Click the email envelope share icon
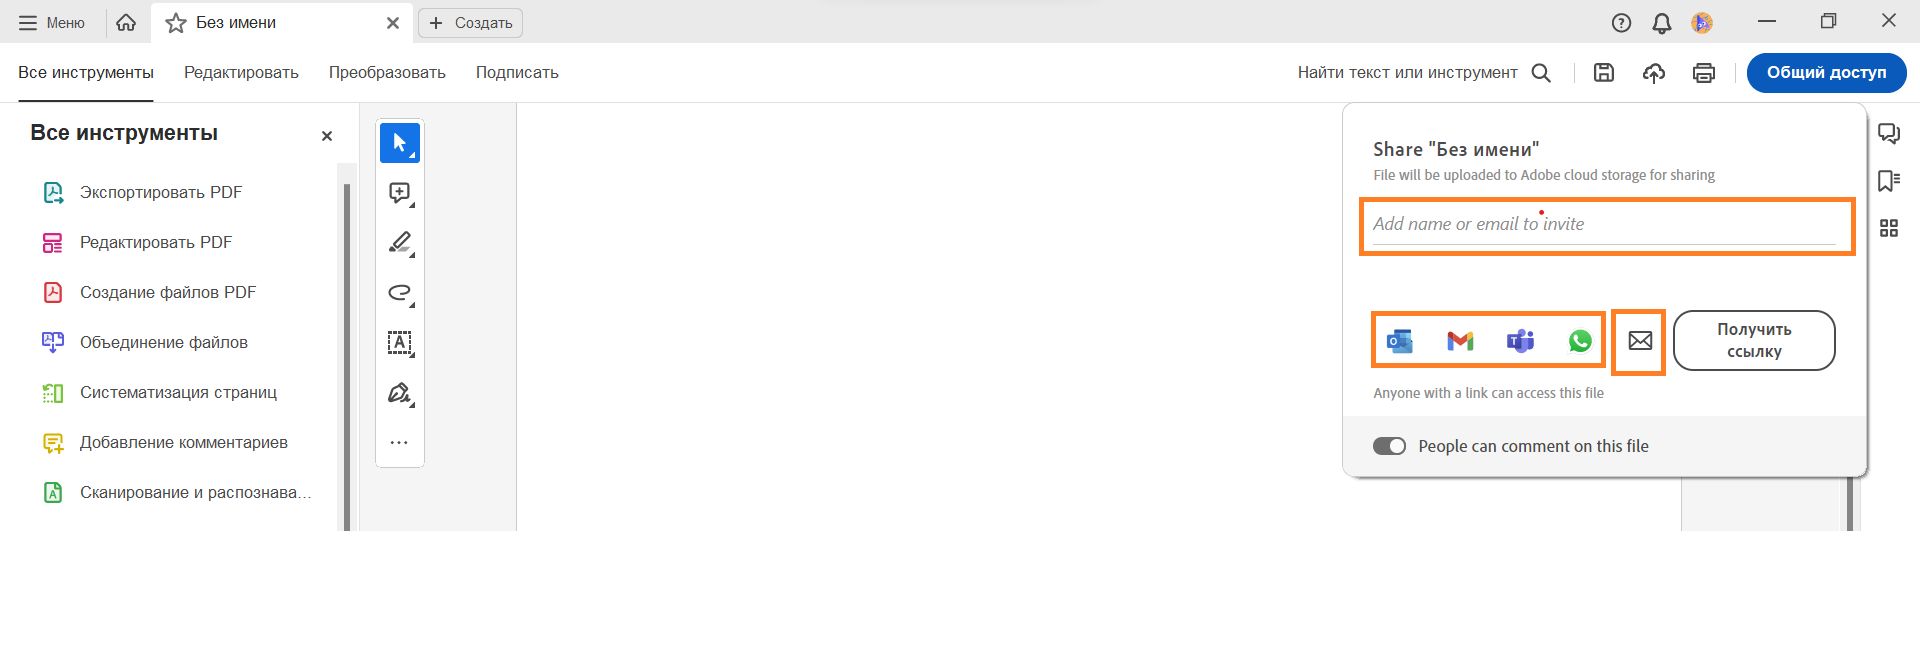The image size is (1920, 648). pyautogui.click(x=1640, y=341)
